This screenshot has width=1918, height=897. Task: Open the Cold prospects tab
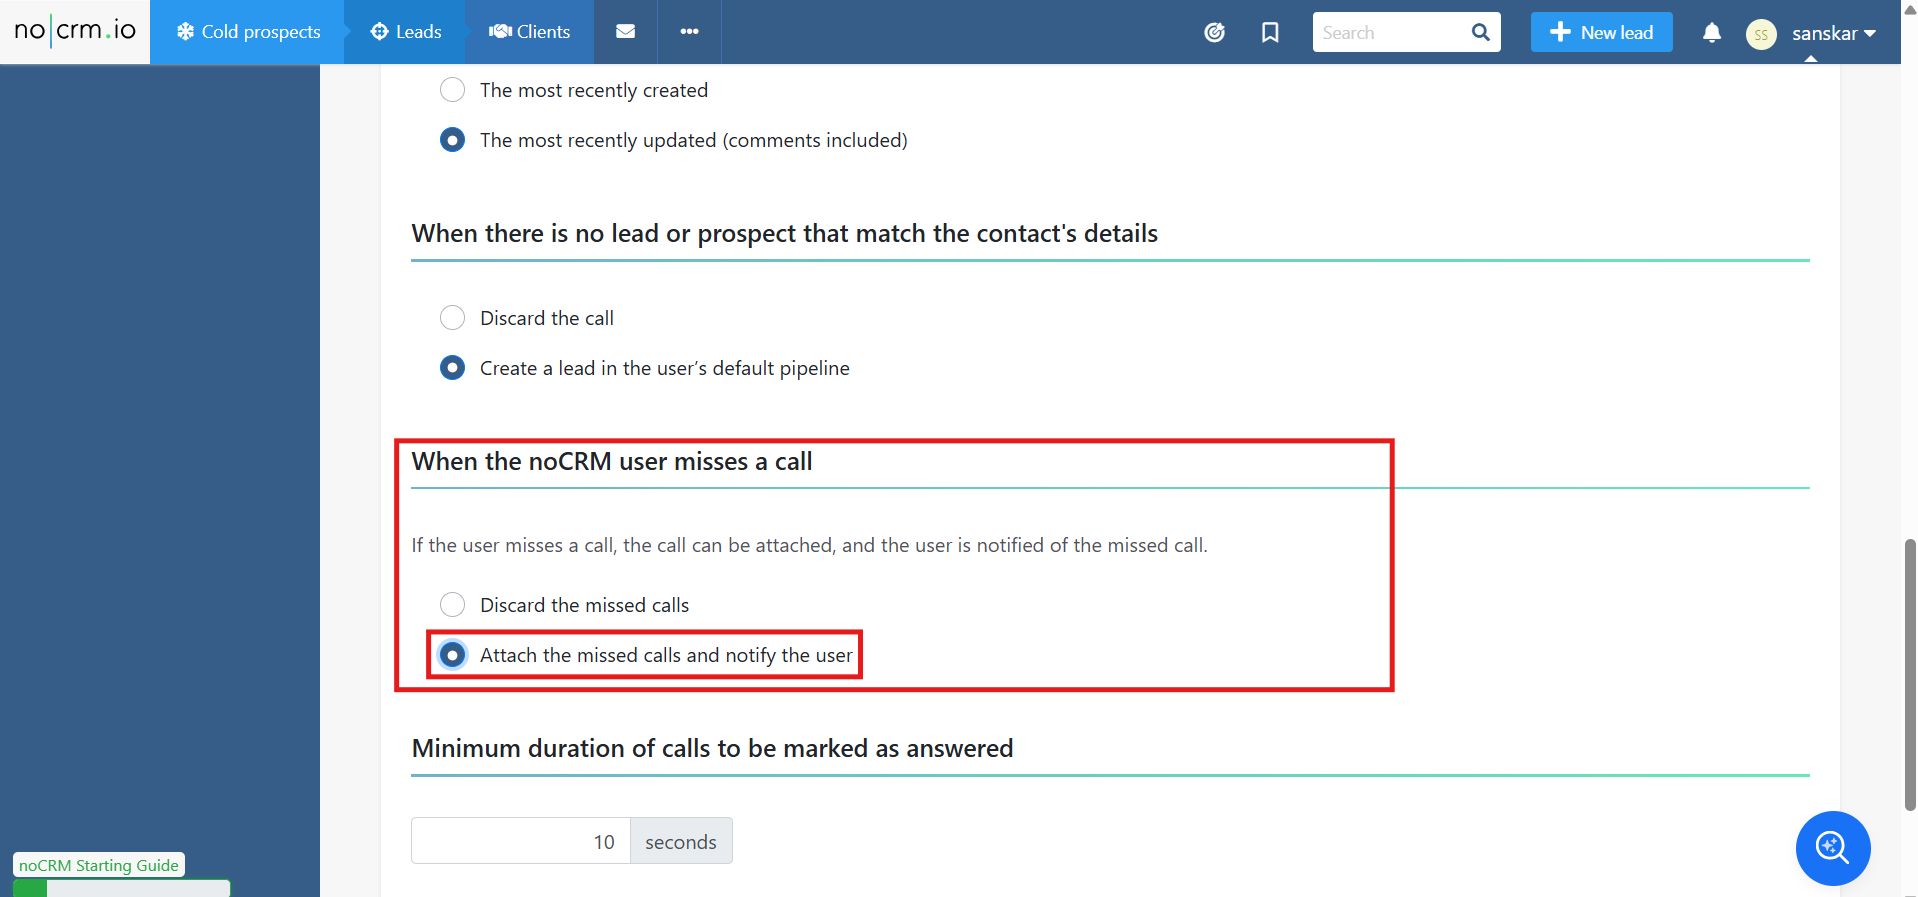click(x=248, y=32)
